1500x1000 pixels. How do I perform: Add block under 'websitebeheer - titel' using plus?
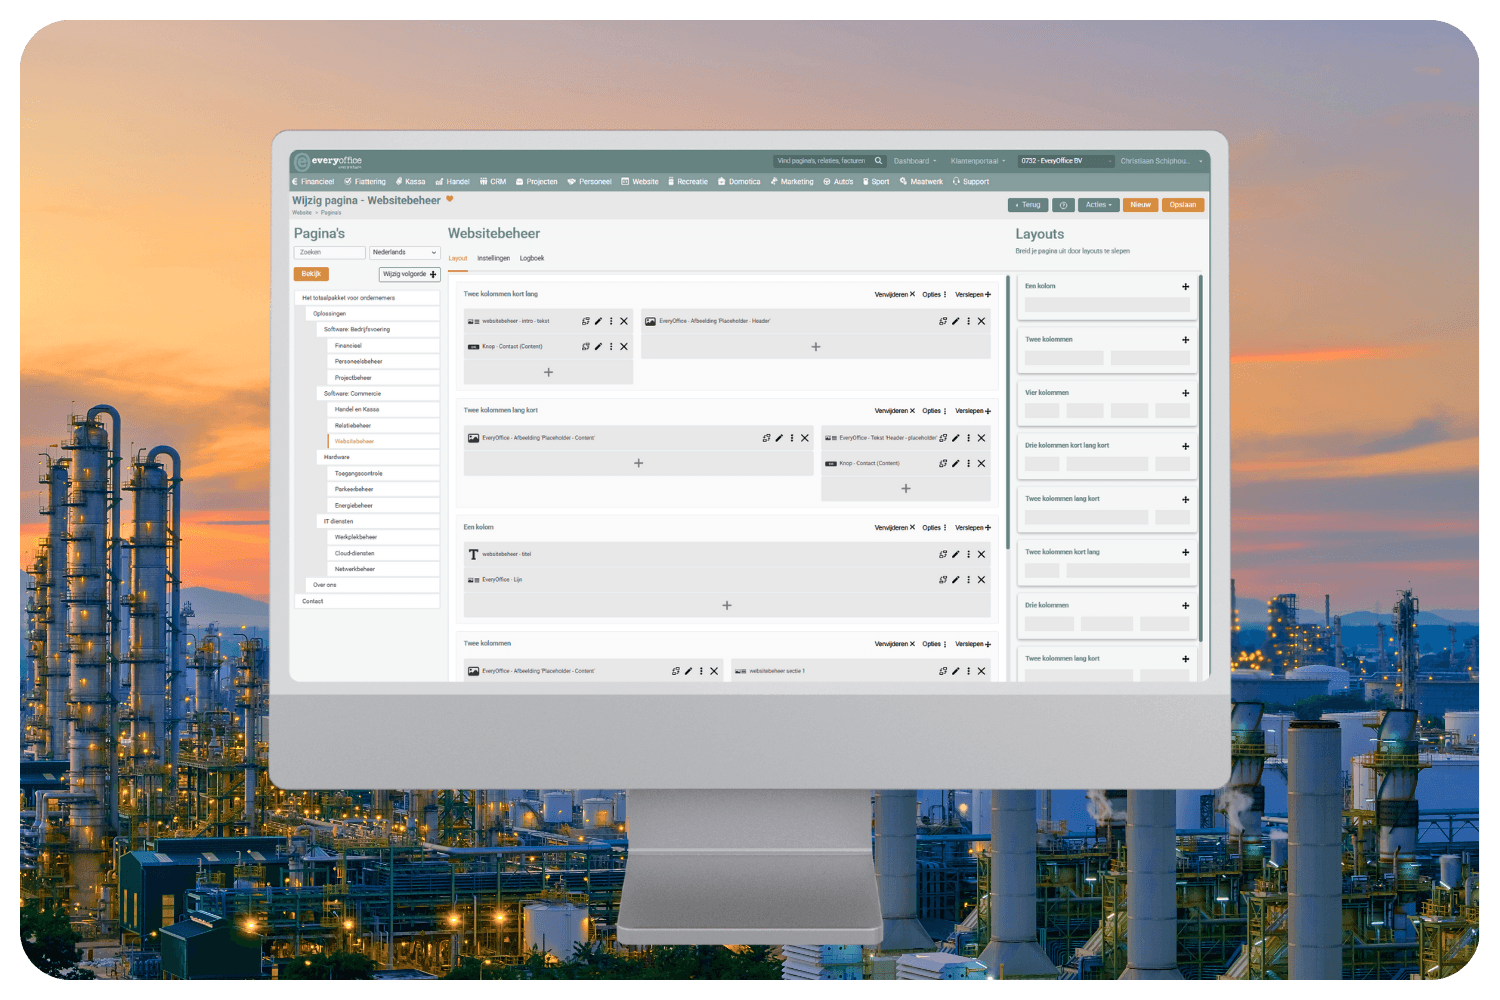coord(727,605)
